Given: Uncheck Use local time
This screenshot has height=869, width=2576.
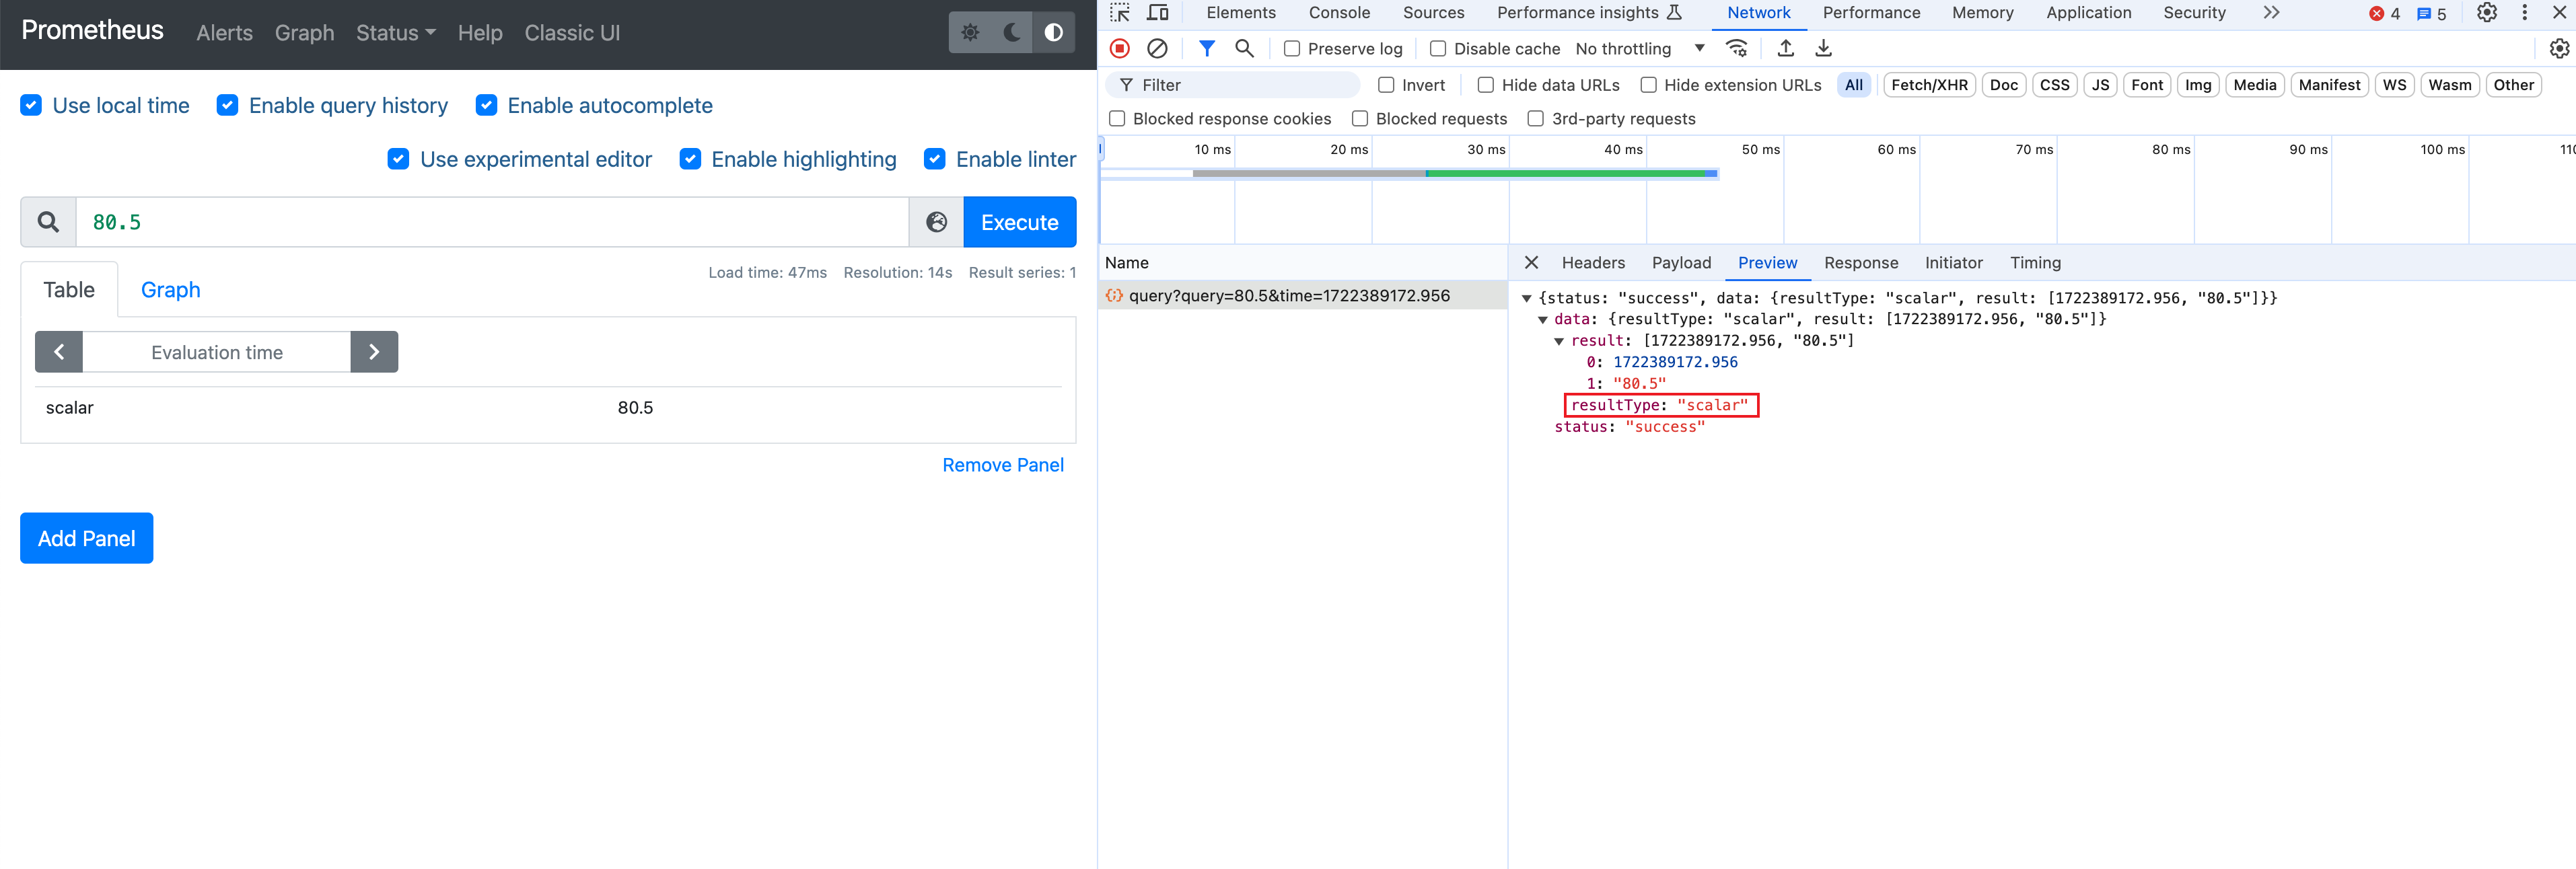Looking at the screenshot, I should pos(31,105).
